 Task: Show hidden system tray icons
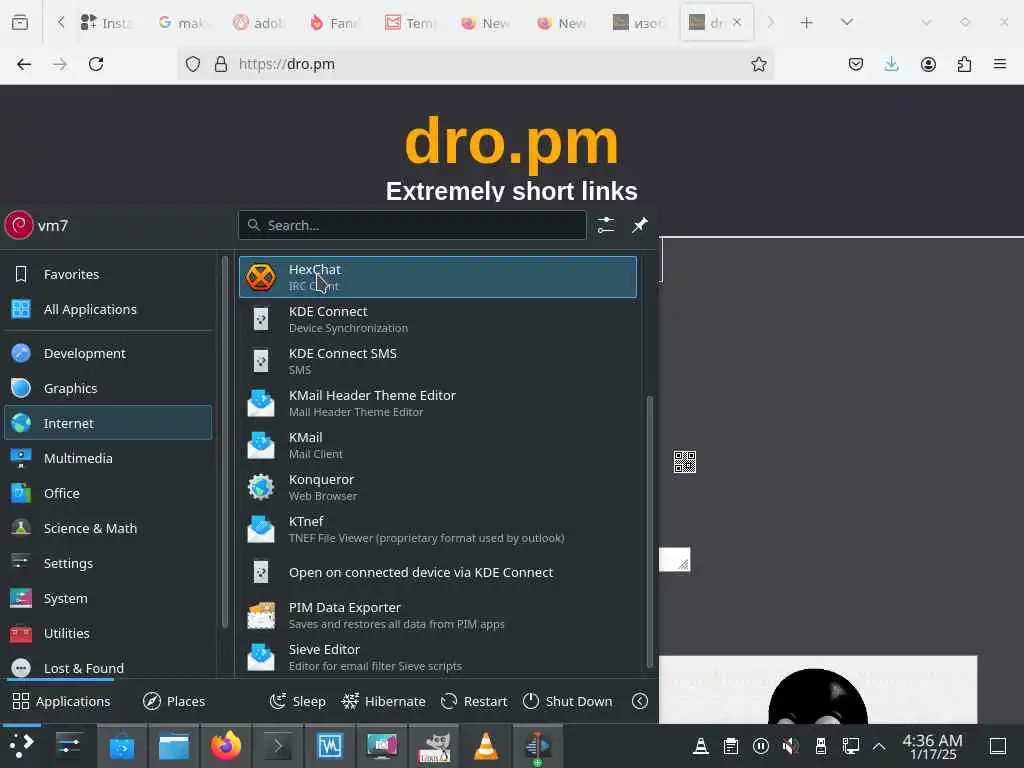pyautogui.click(x=879, y=746)
